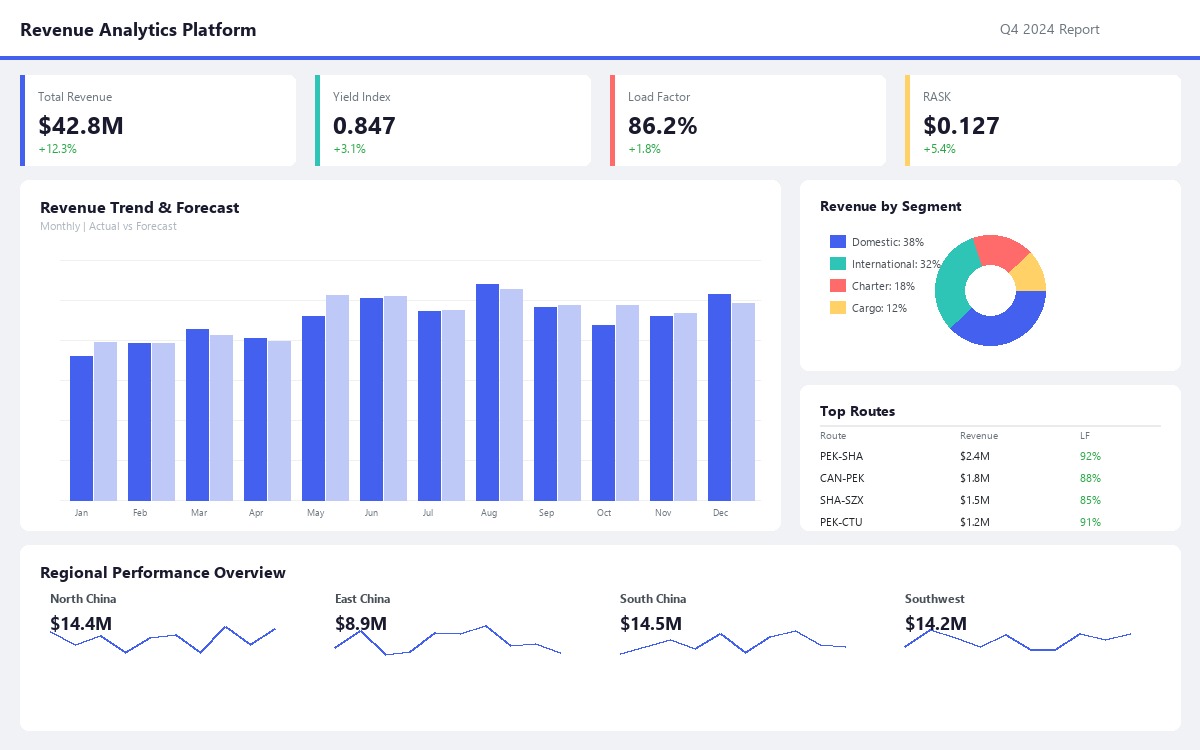Select the Charter legend color square
This screenshot has width=1200, height=750.
pyautogui.click(x=836, y=286)
